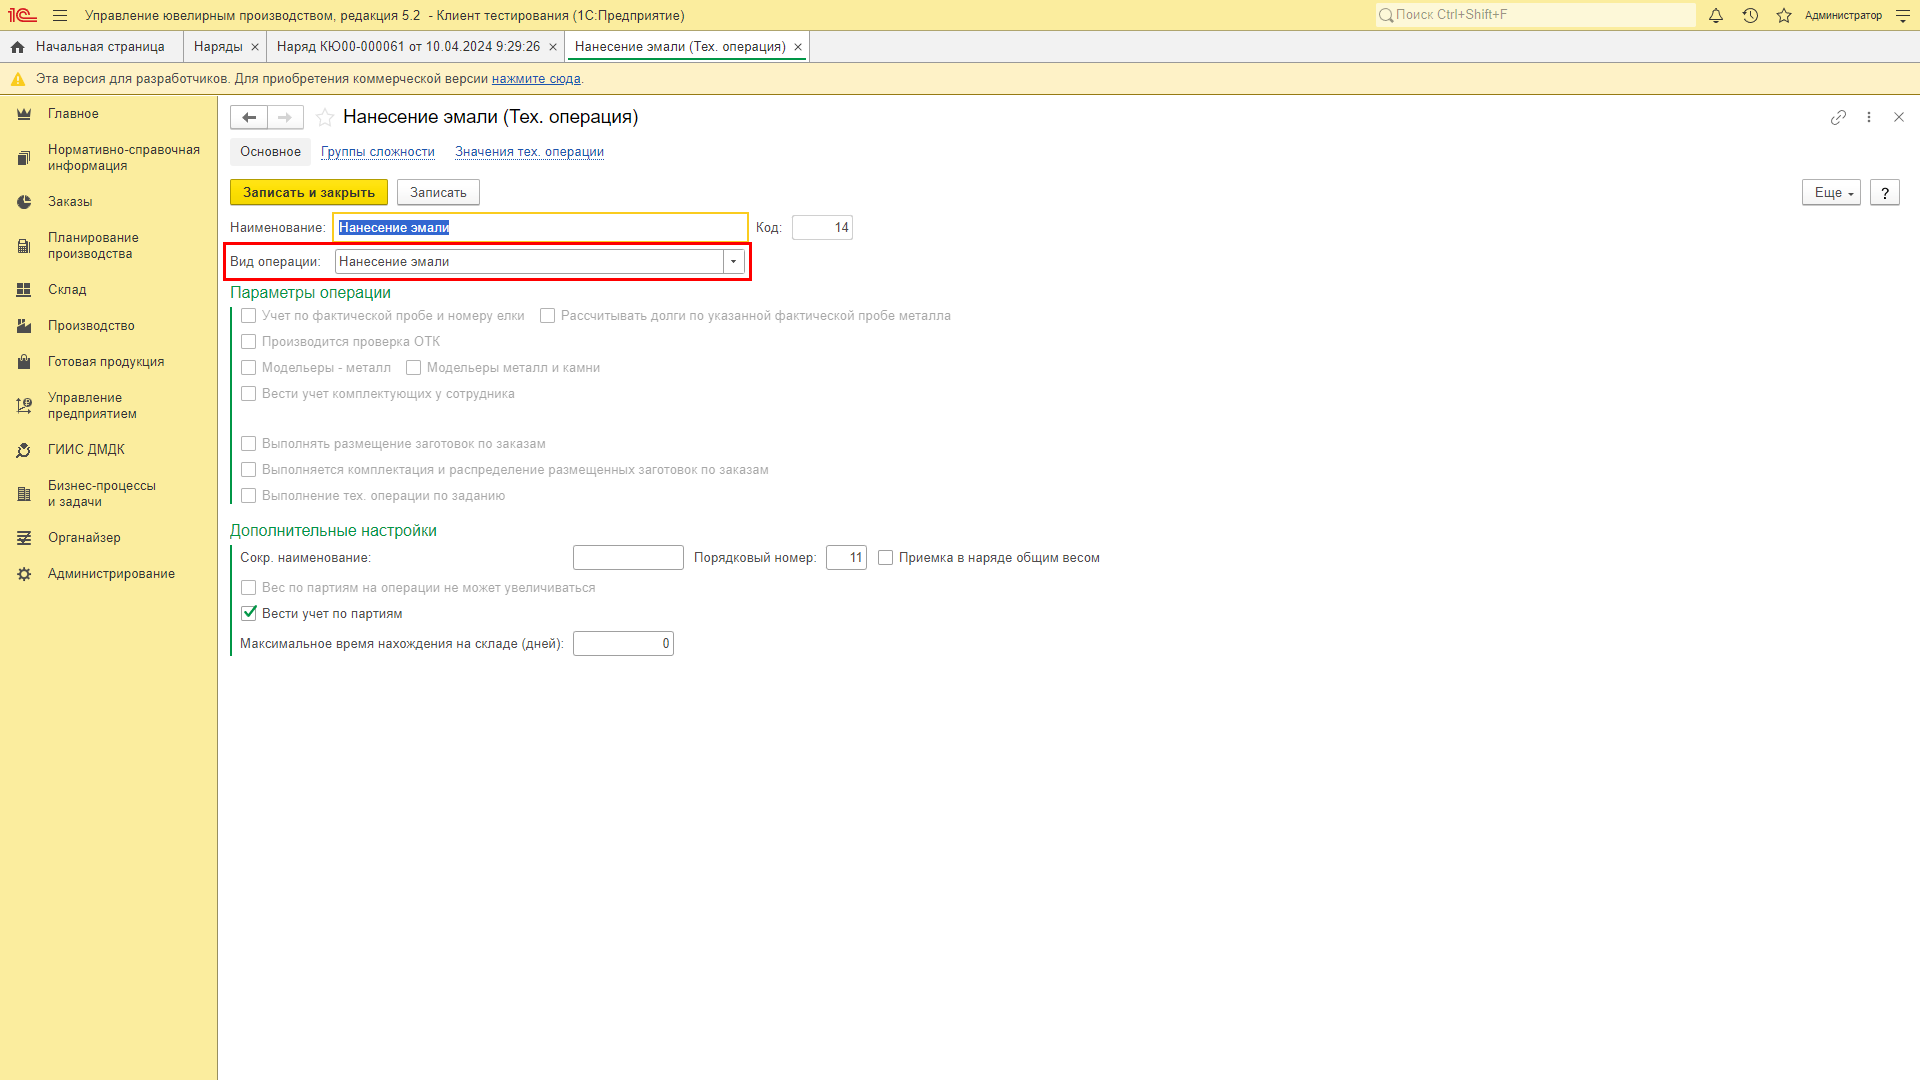Open the Производство section icon

tap(24, 326)
